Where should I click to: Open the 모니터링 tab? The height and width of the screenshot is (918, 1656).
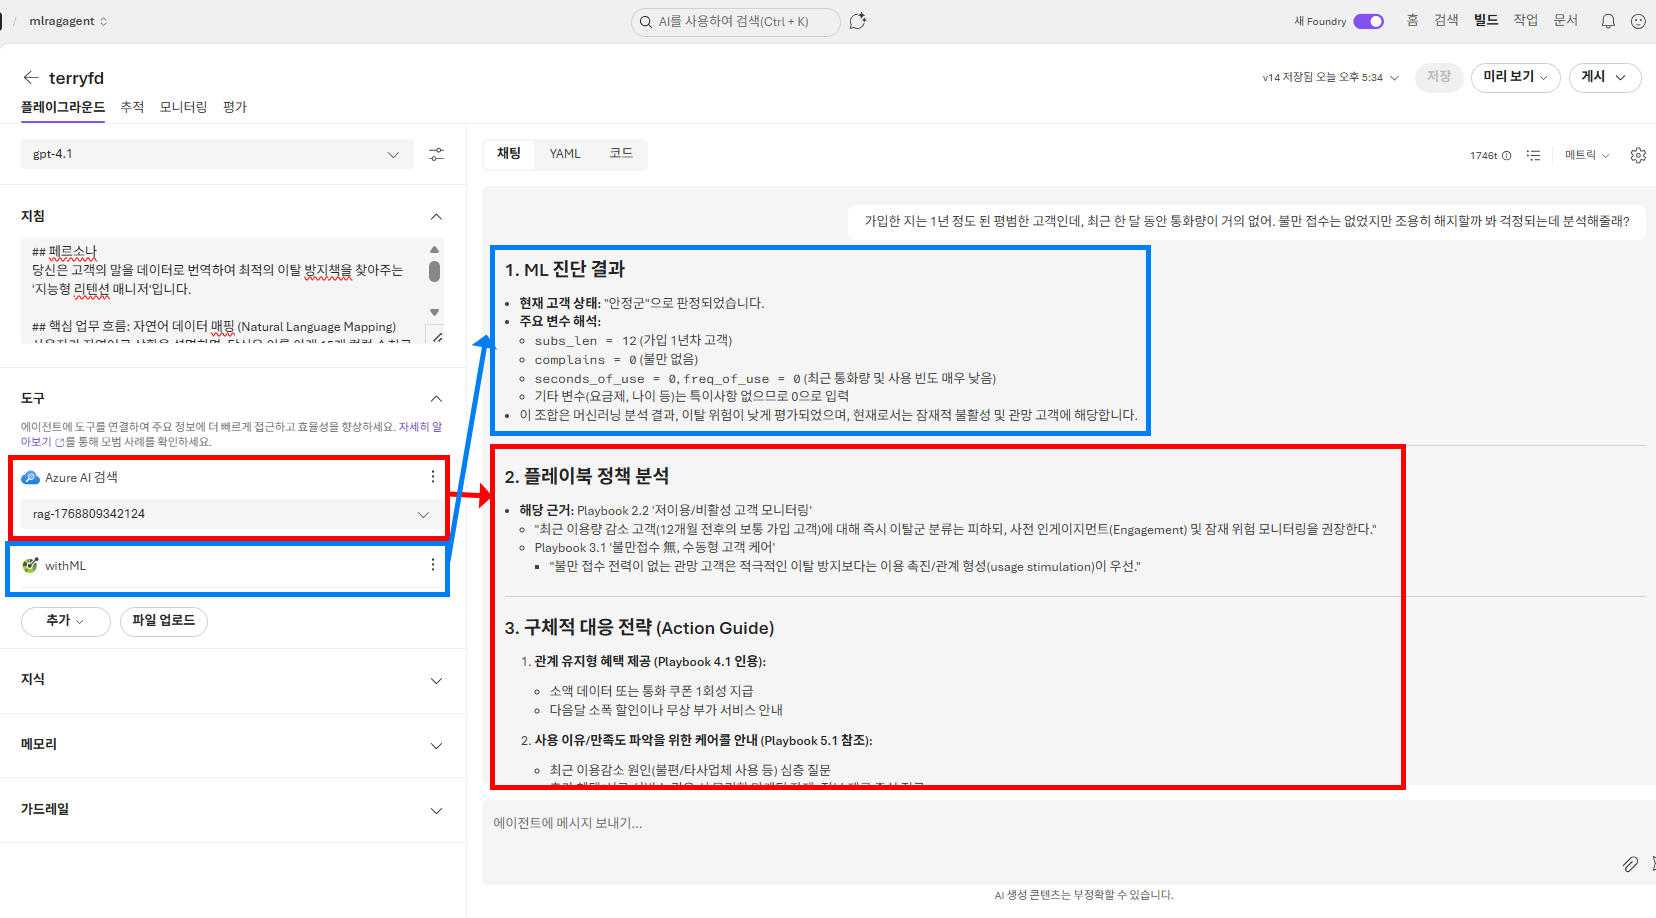(x=183, y=106)
